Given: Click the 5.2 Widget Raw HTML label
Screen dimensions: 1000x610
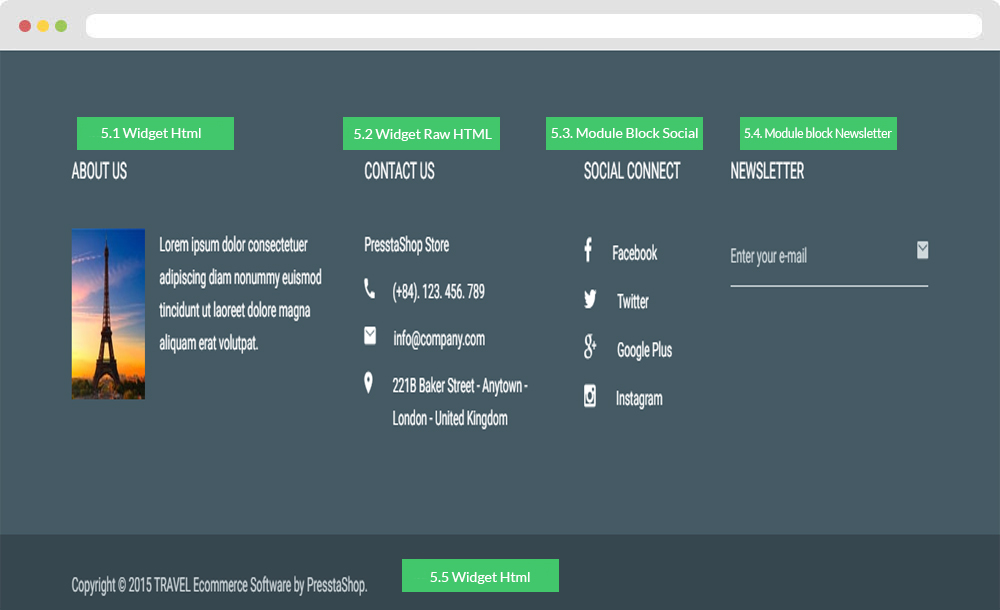Looking at the screenshot, I should pos(421,134).
